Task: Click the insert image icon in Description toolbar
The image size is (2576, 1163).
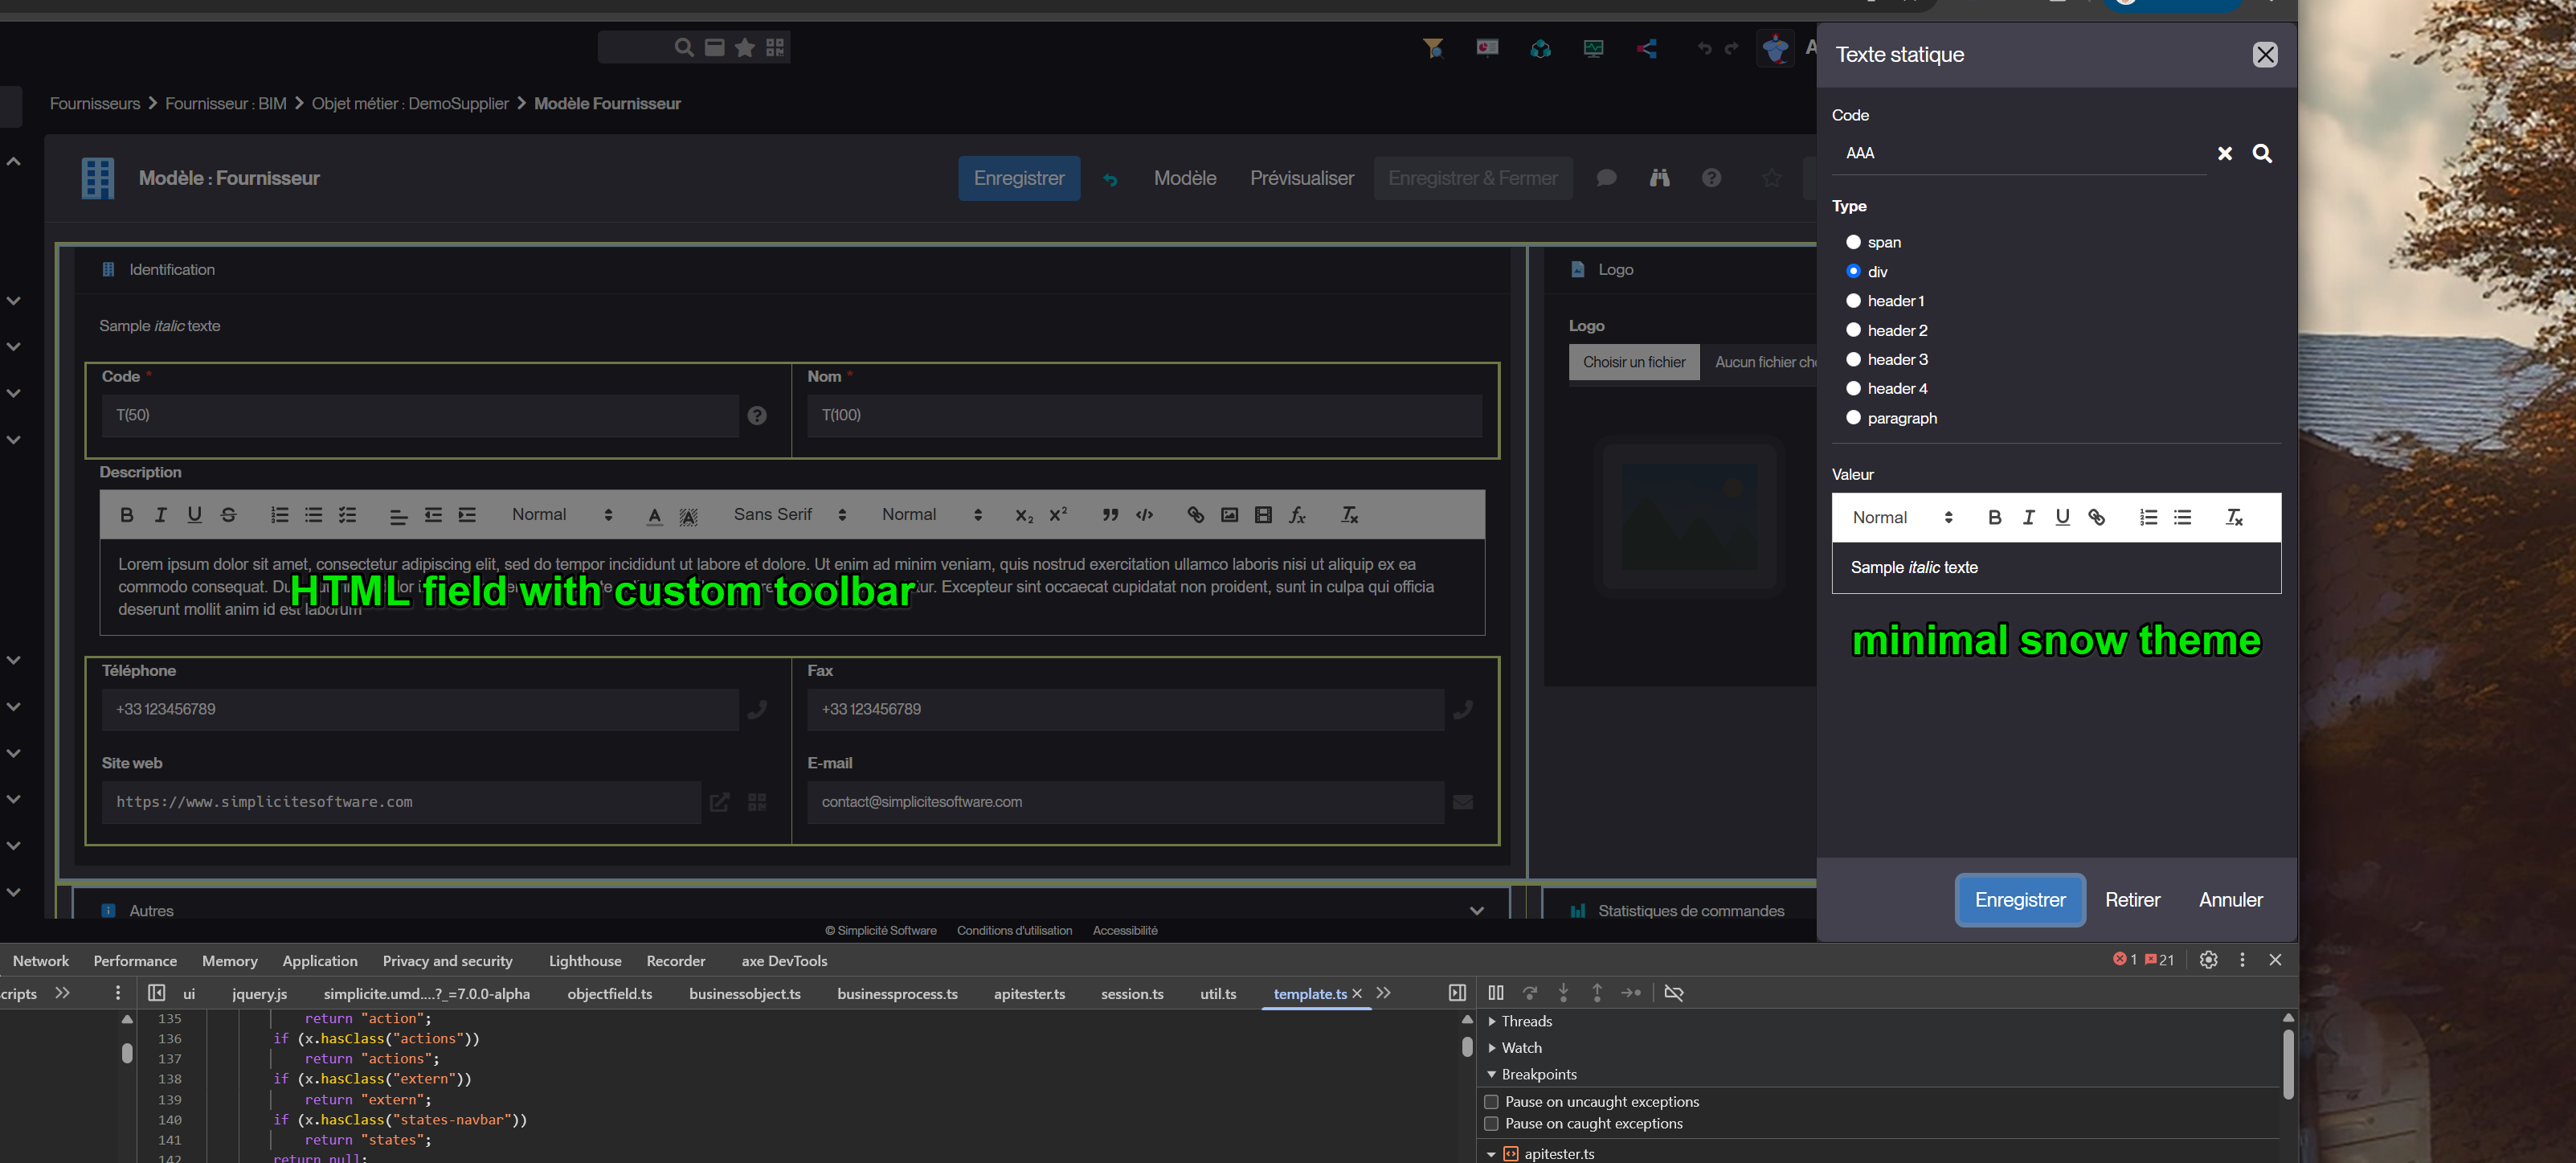Action: tap(1229, 515)
